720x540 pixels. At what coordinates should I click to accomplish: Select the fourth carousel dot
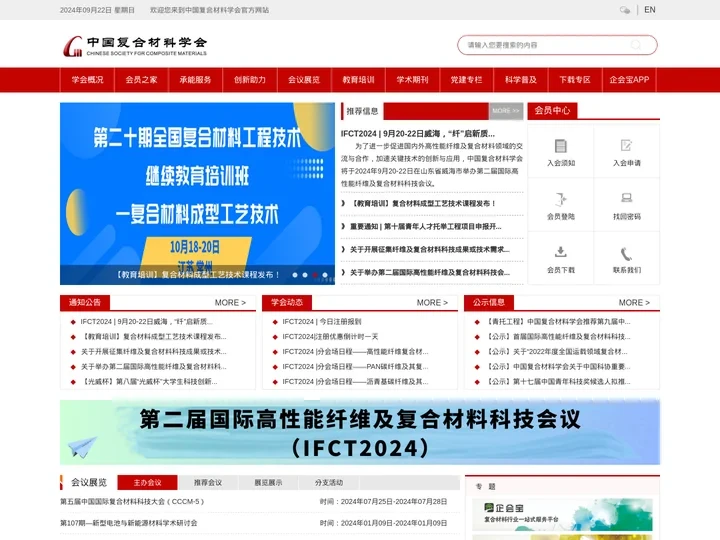tap(325, 275)
